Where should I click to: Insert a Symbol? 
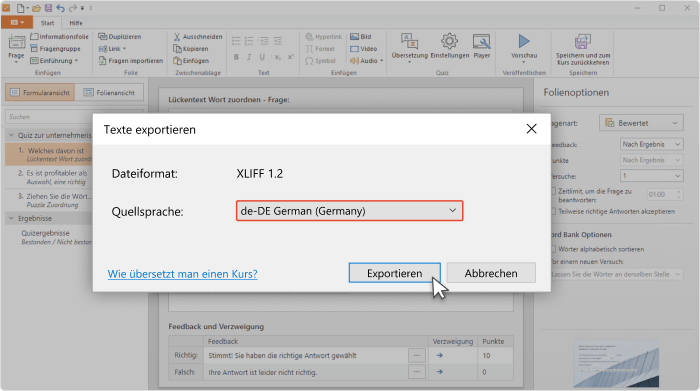tap(320, 61)
